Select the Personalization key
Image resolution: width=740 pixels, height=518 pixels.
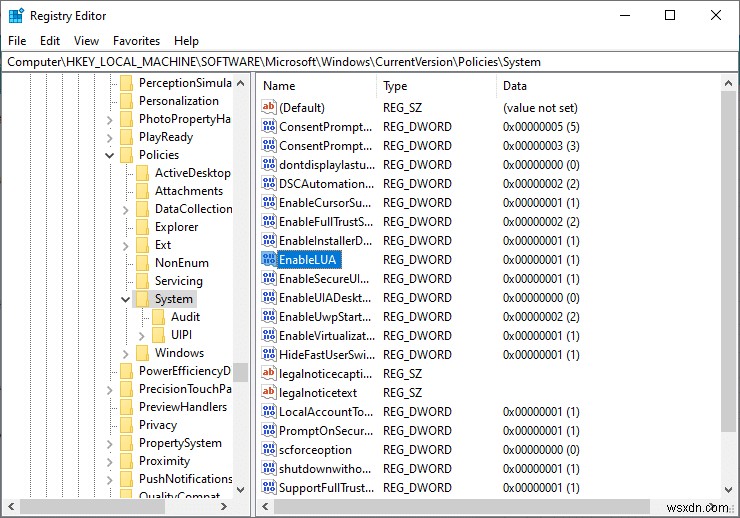pos(178,100)
